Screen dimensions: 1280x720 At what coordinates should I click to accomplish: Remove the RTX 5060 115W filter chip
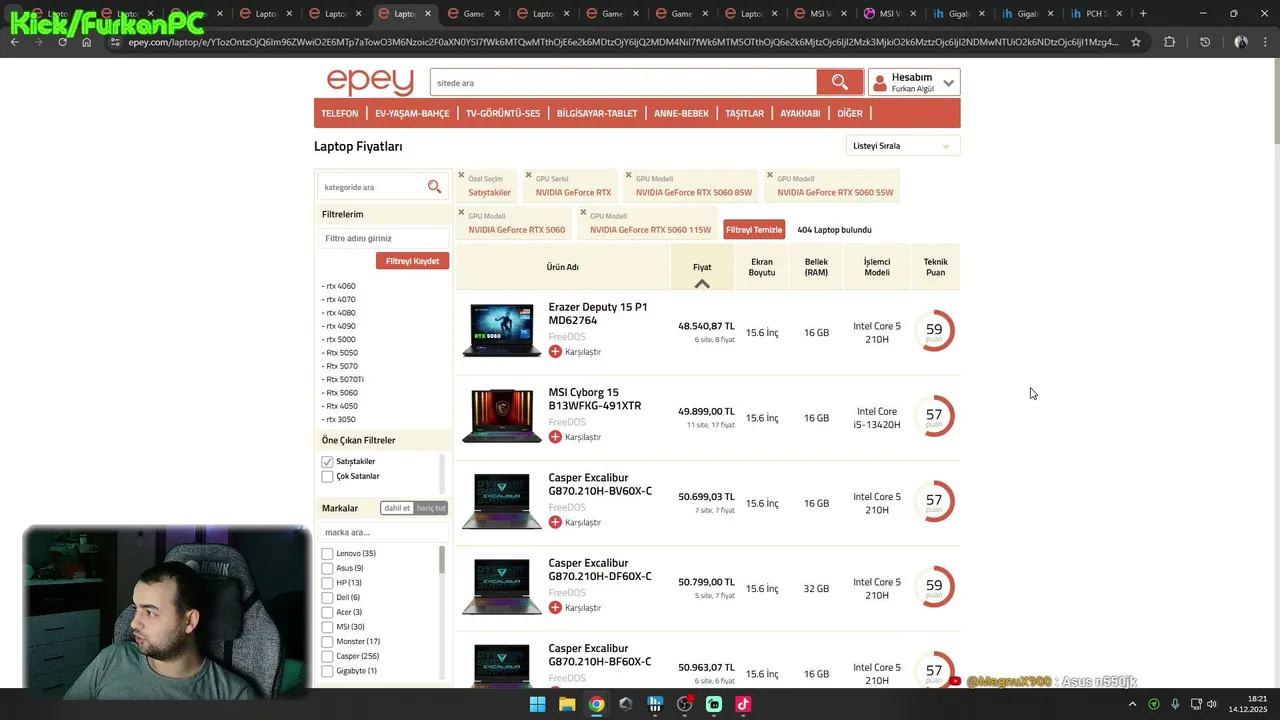pyautogui.click(x=583, y=212)
